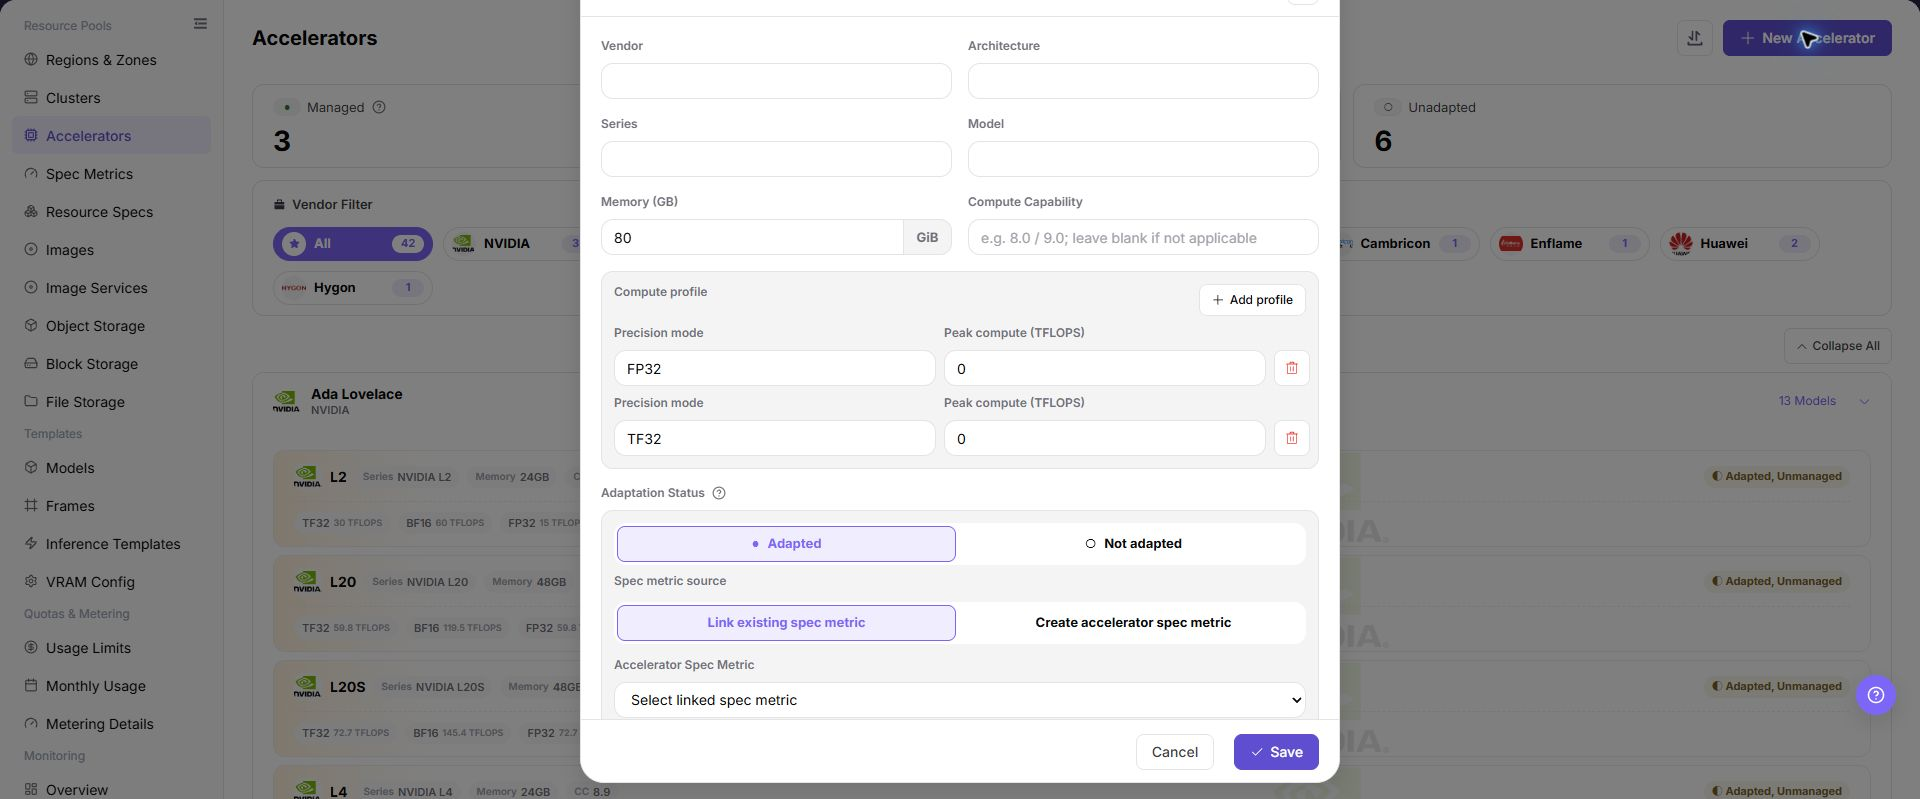The width and height of the screenshot is (1920, 799).
Task: Click the Frames grid icon
Action: pyautogui.click(x=31, y=506)
